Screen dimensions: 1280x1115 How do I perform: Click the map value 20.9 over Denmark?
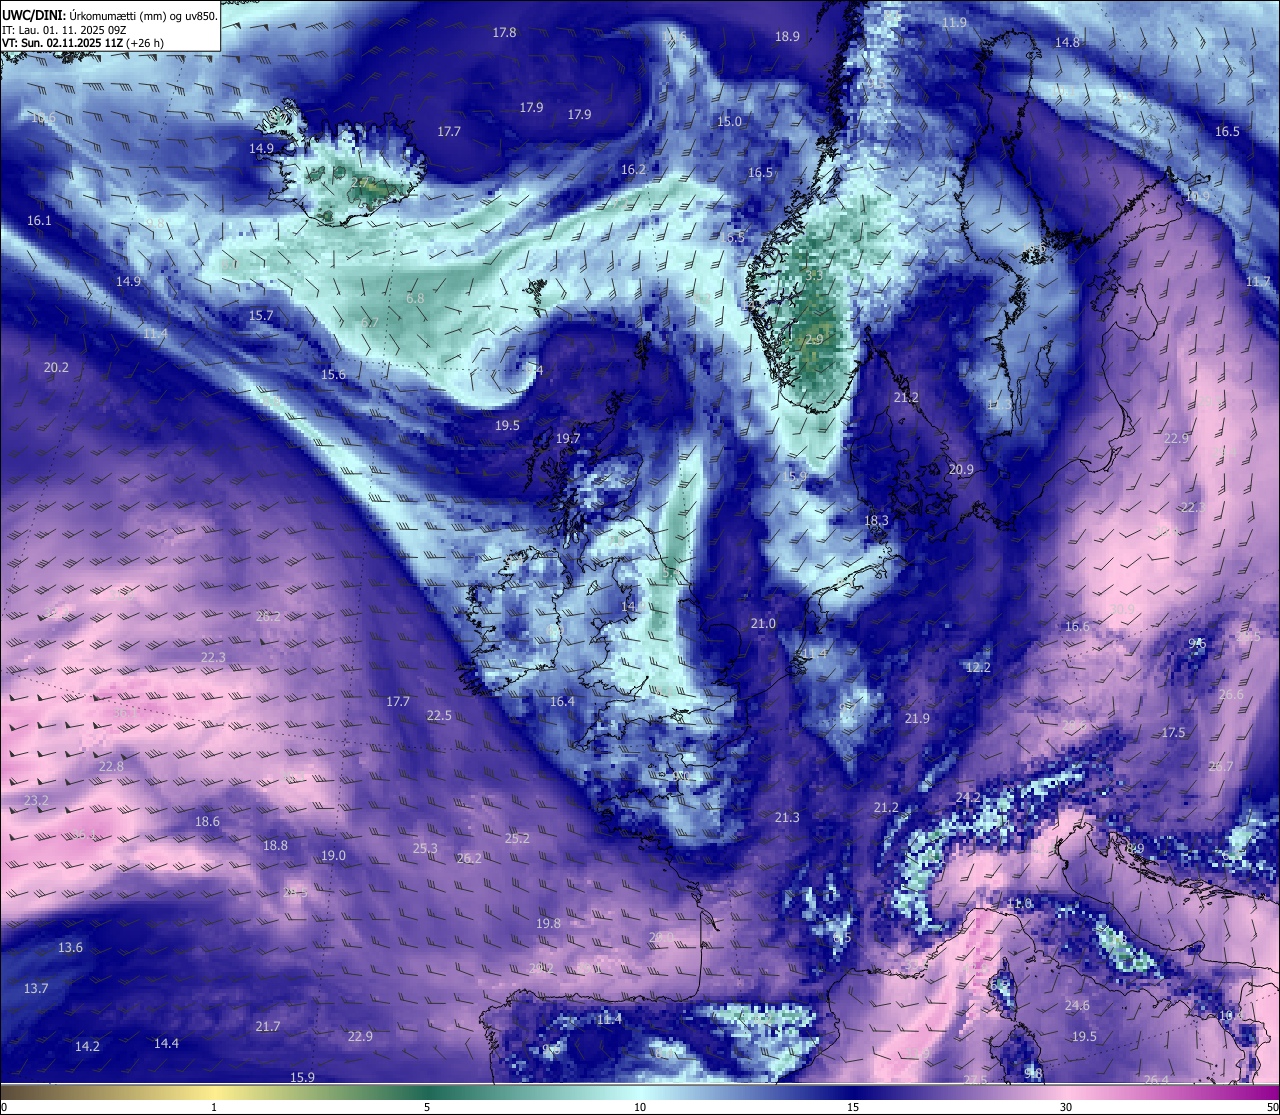tap(961, 470)
